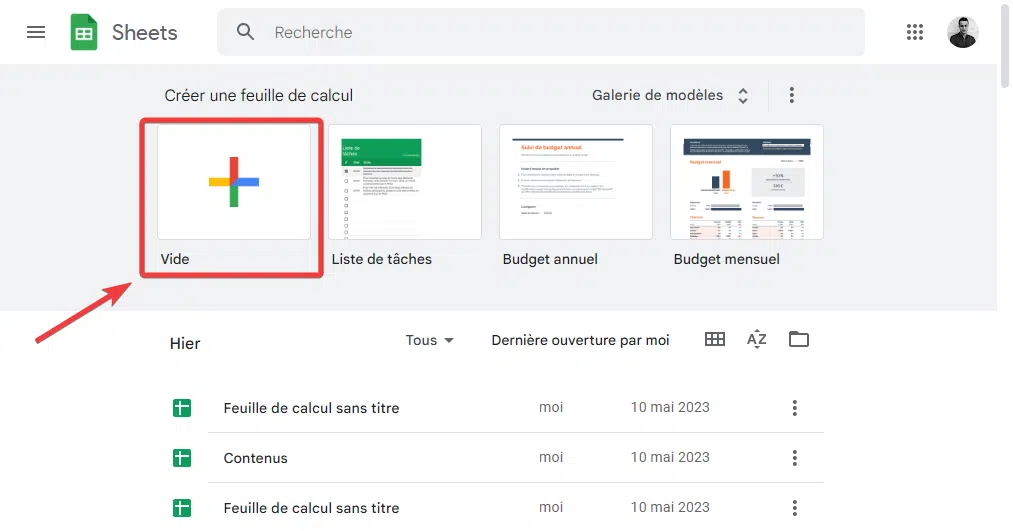Switch to grid view
Image resolution: width=1013 pixels, height=531 pixels.
click(x=715, y=339)
